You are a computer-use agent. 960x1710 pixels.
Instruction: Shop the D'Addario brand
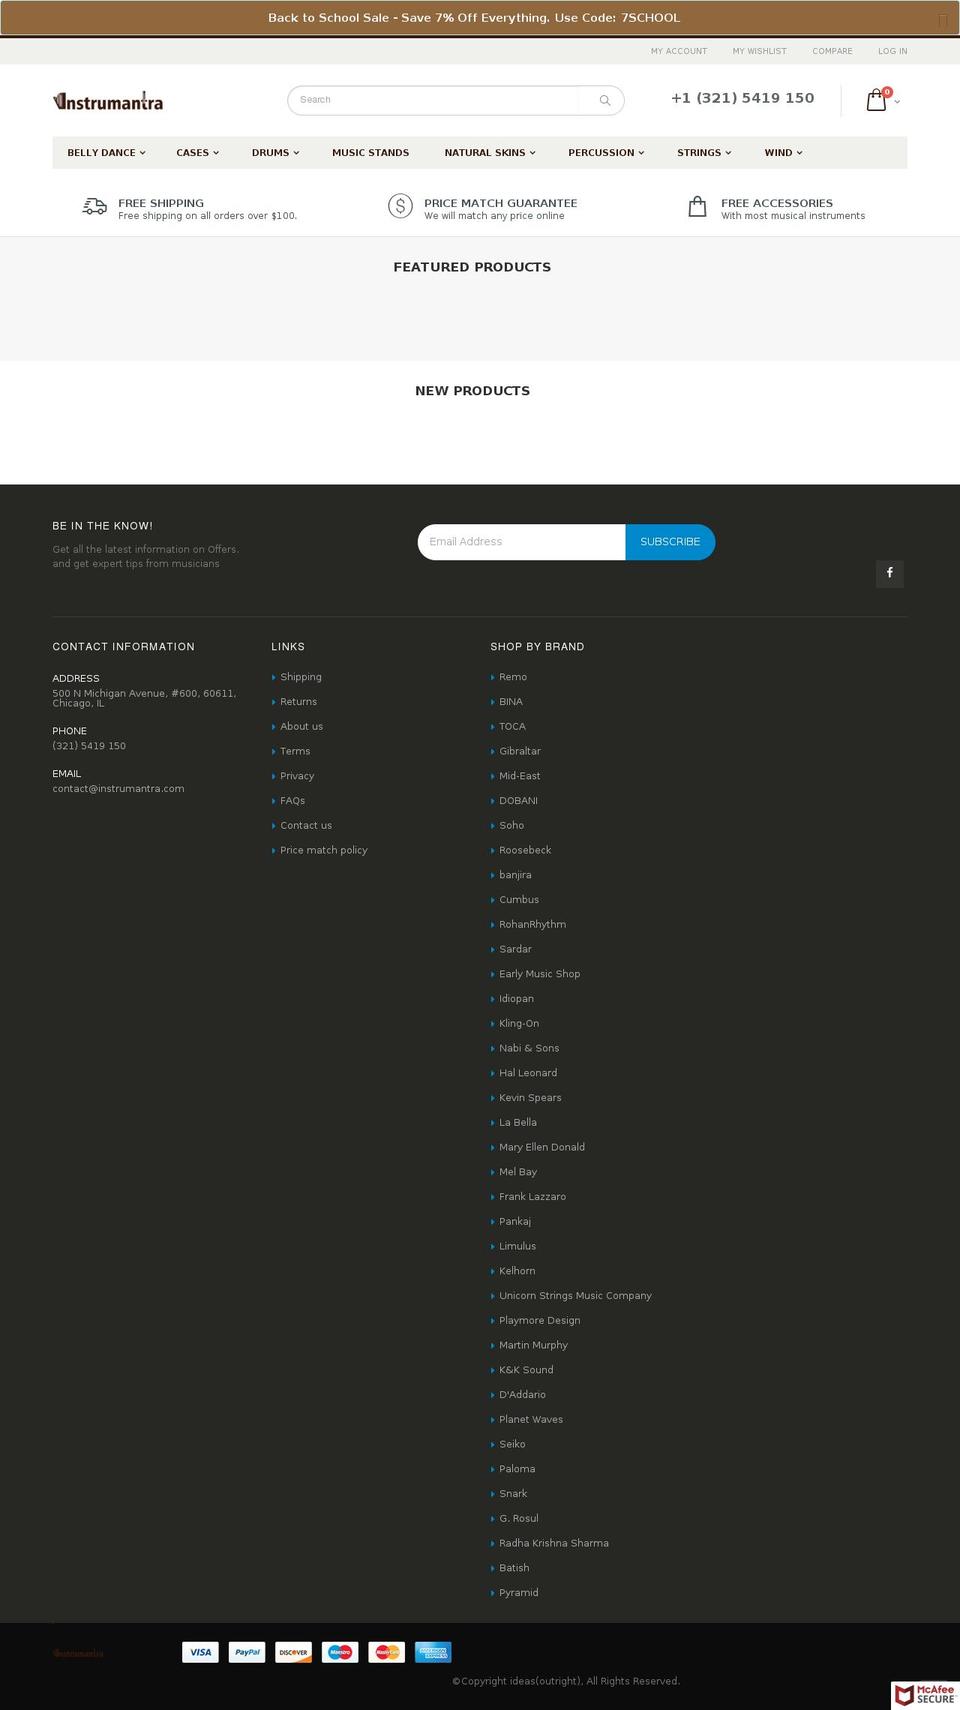(522, 1395)
